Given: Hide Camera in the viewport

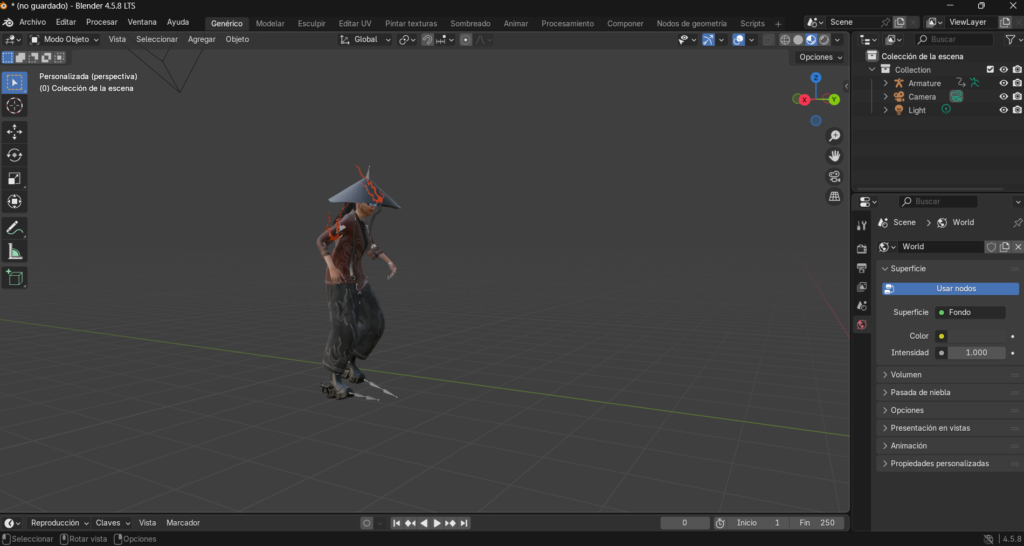Looking at the screenshot, I should 1003,97.
